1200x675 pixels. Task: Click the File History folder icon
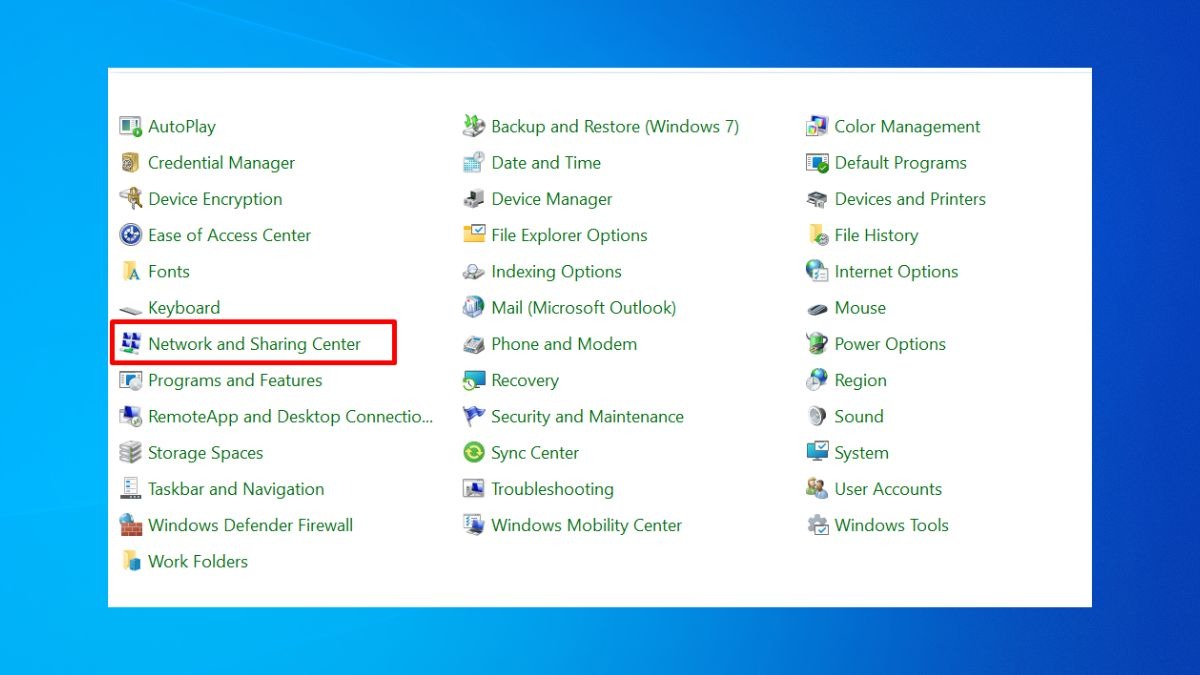click(818, 235)
